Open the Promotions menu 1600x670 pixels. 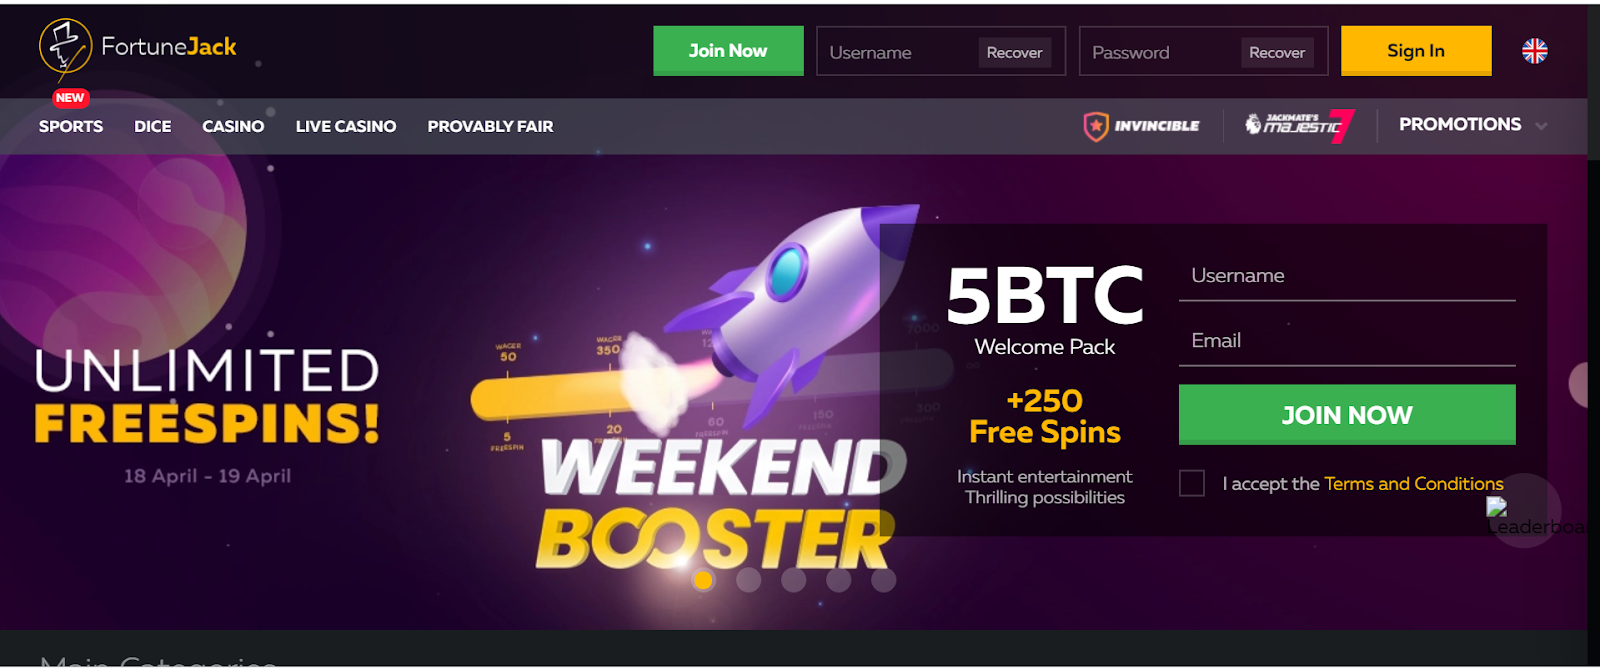point(1460,124)
